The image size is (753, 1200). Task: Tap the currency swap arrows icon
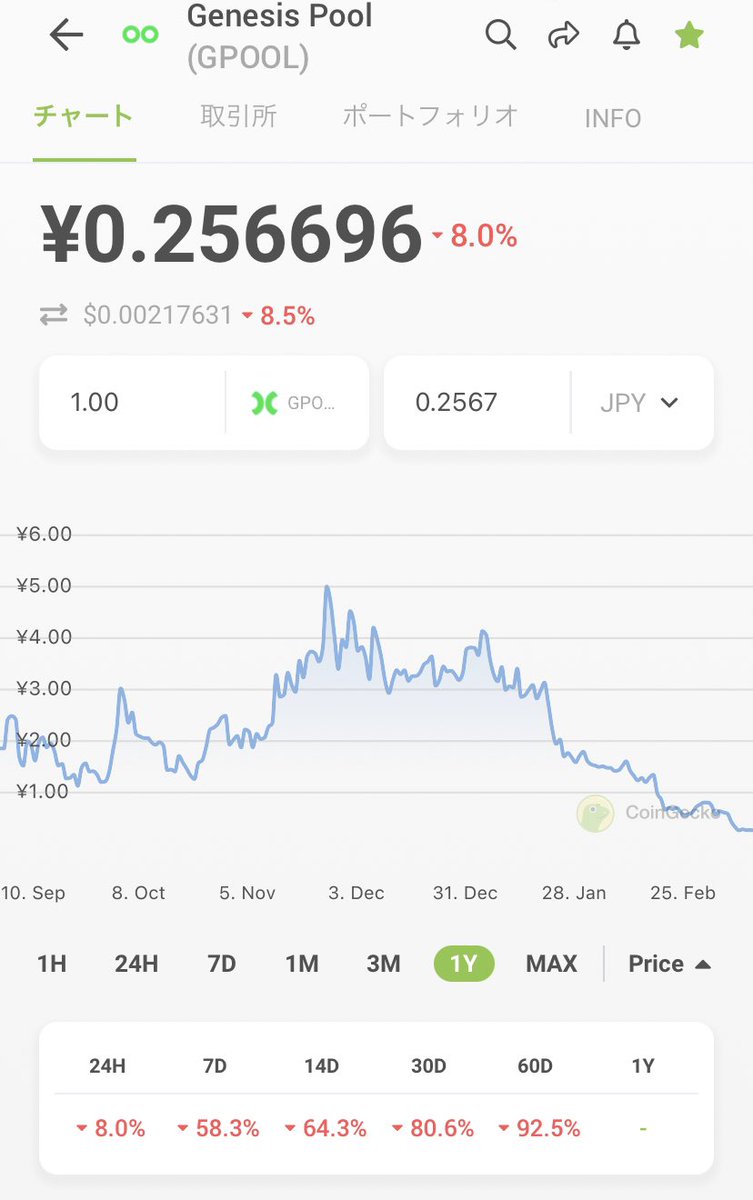53,316
